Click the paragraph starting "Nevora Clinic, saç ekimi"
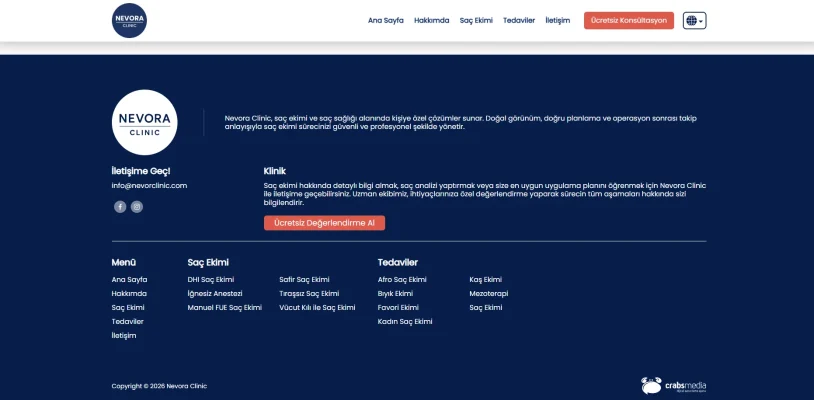 [x=460, y=122]
